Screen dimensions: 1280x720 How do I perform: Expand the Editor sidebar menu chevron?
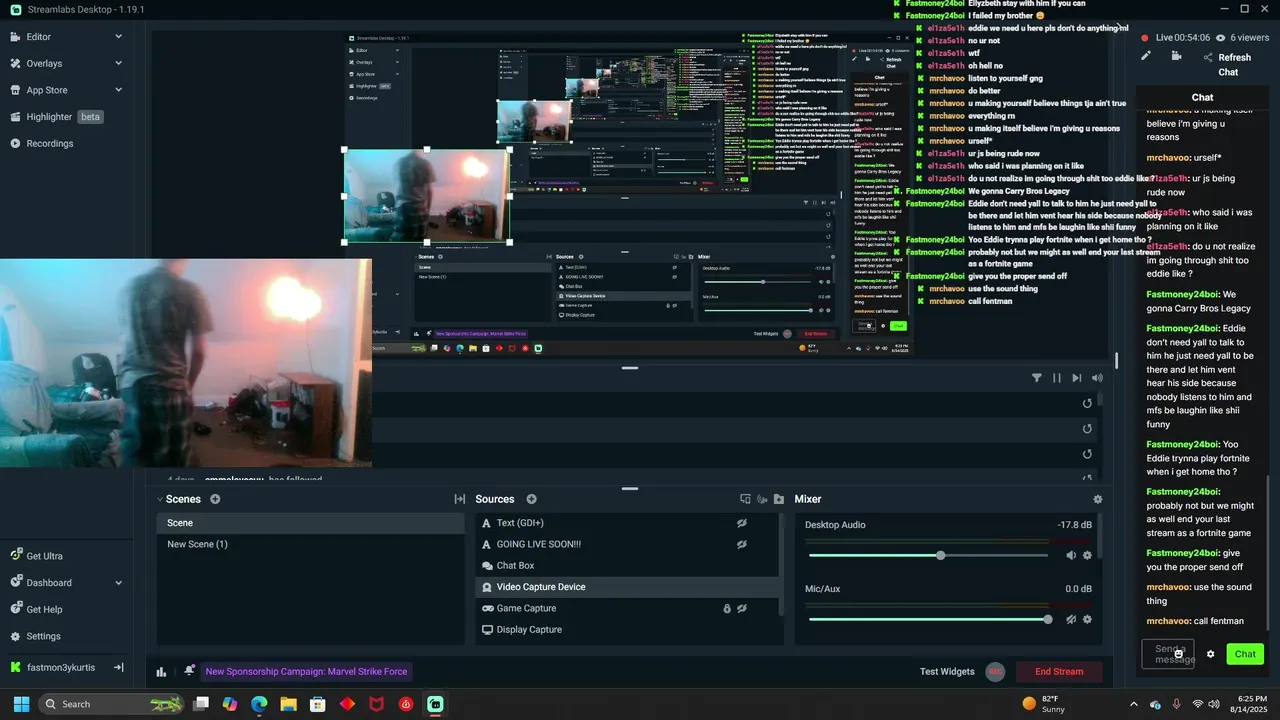click(118, 37)
